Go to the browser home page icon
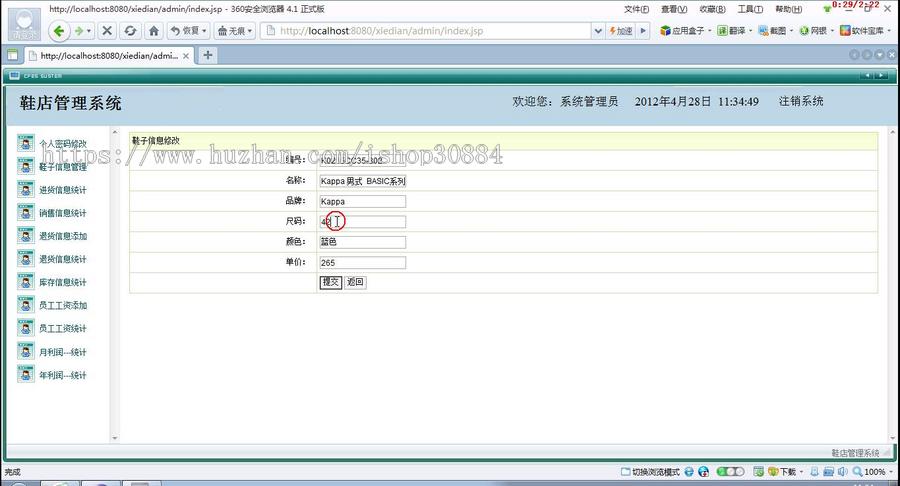900x486 pixels. coord(154,31)
